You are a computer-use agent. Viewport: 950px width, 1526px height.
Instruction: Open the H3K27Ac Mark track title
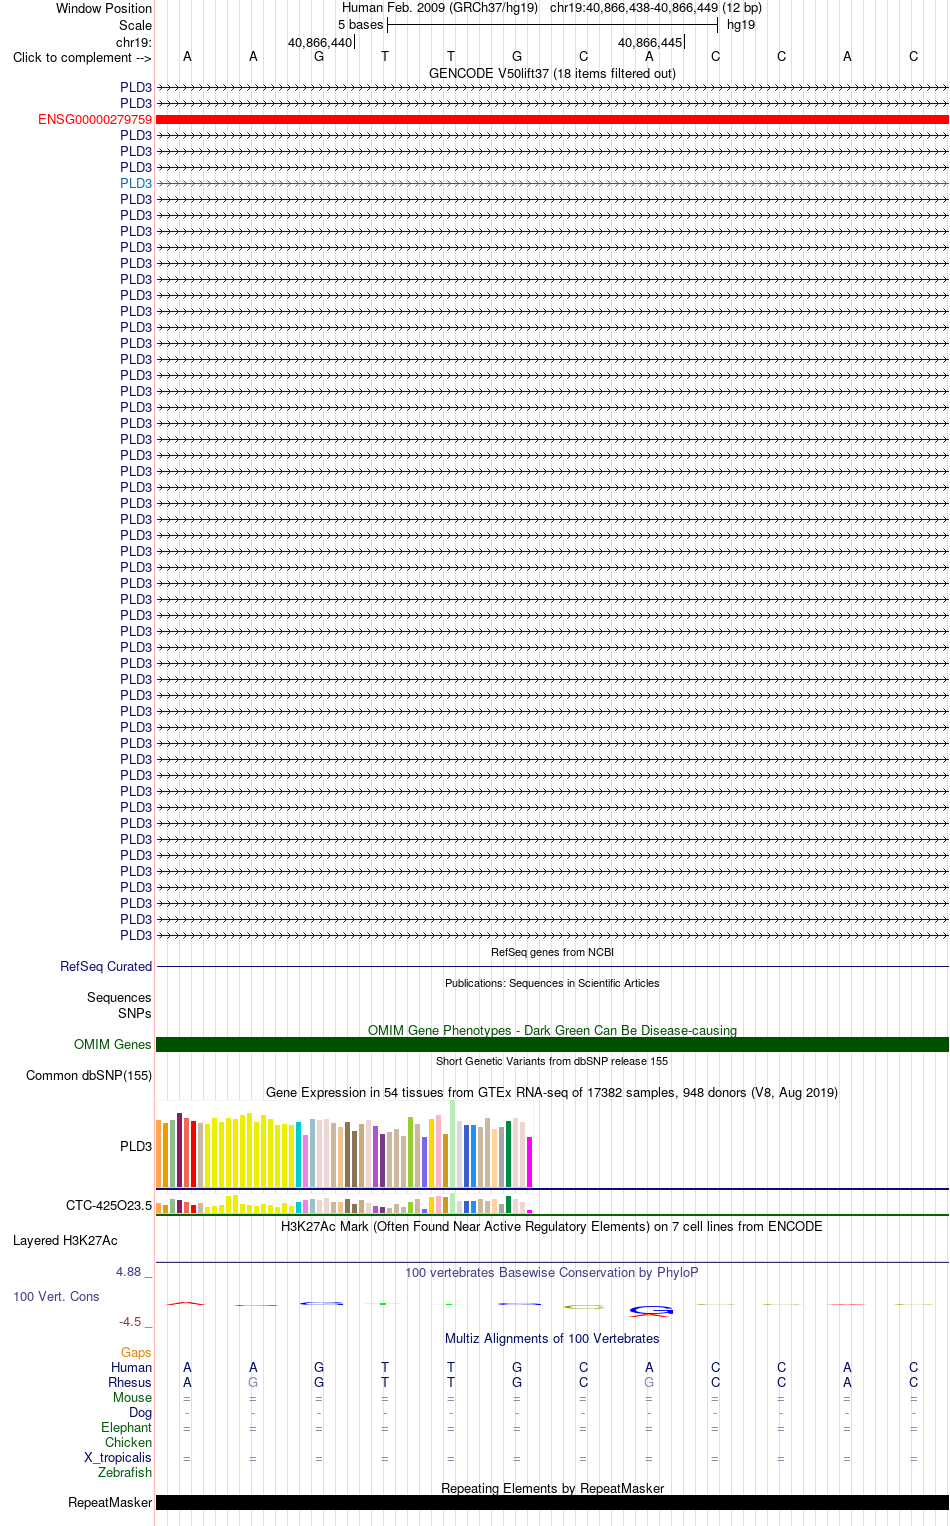[552, 1226]
